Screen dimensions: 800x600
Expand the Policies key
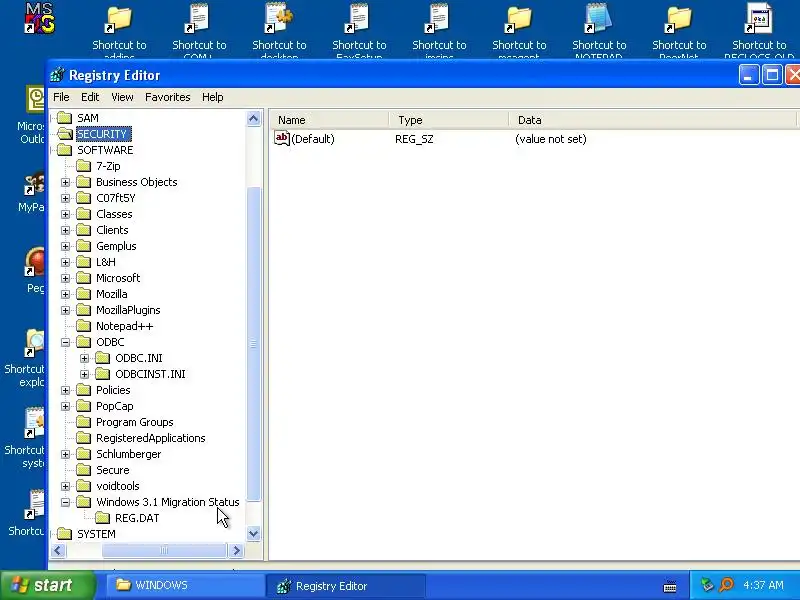[65, 390]
